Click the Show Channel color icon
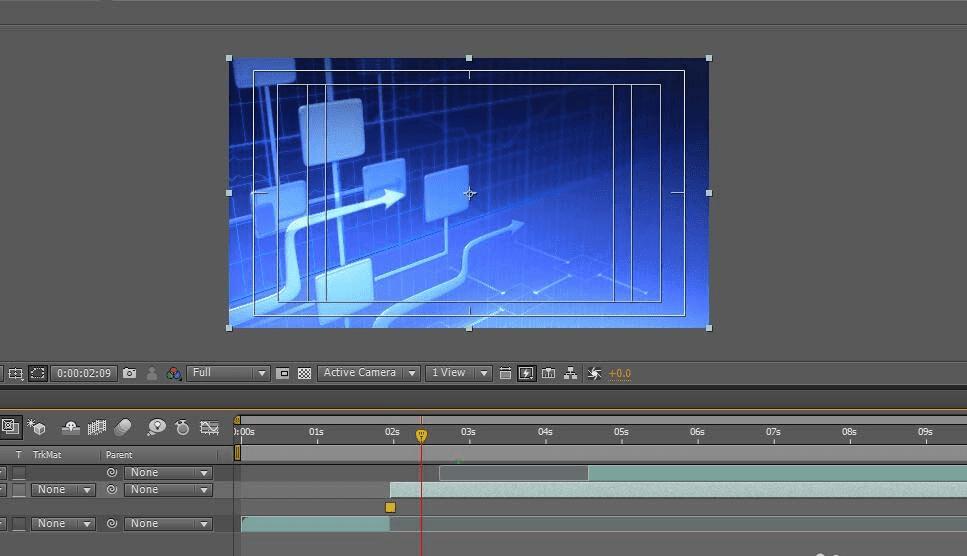Image resolution: width=967 pixels, height=556 pixels. 174,373
